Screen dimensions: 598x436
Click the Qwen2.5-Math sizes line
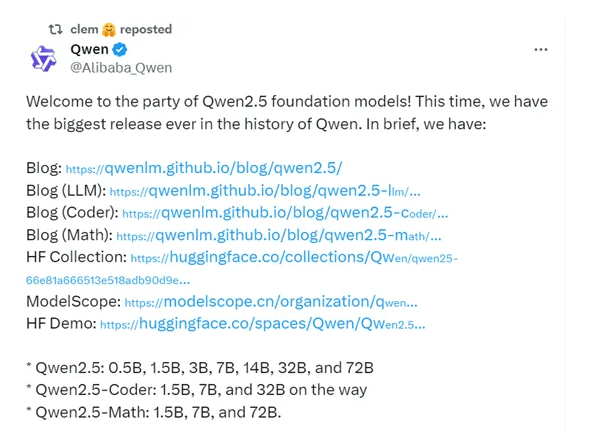(x=154, y=412)
